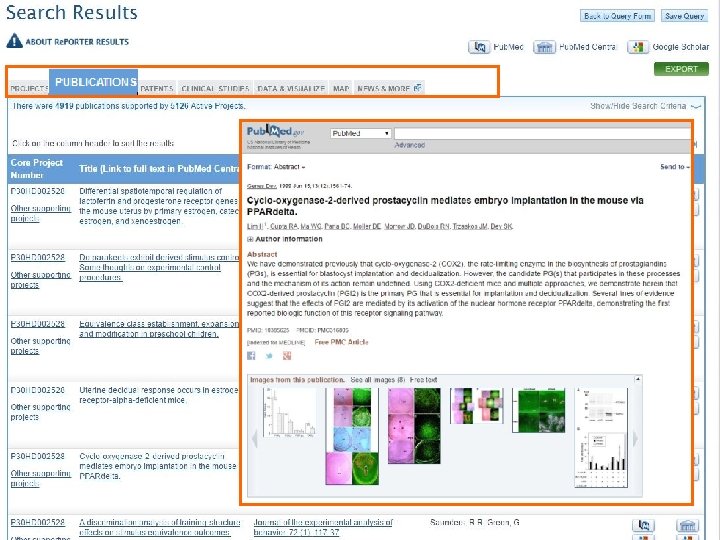Open the Send to dropdown
720x540 pixels.
675,167
